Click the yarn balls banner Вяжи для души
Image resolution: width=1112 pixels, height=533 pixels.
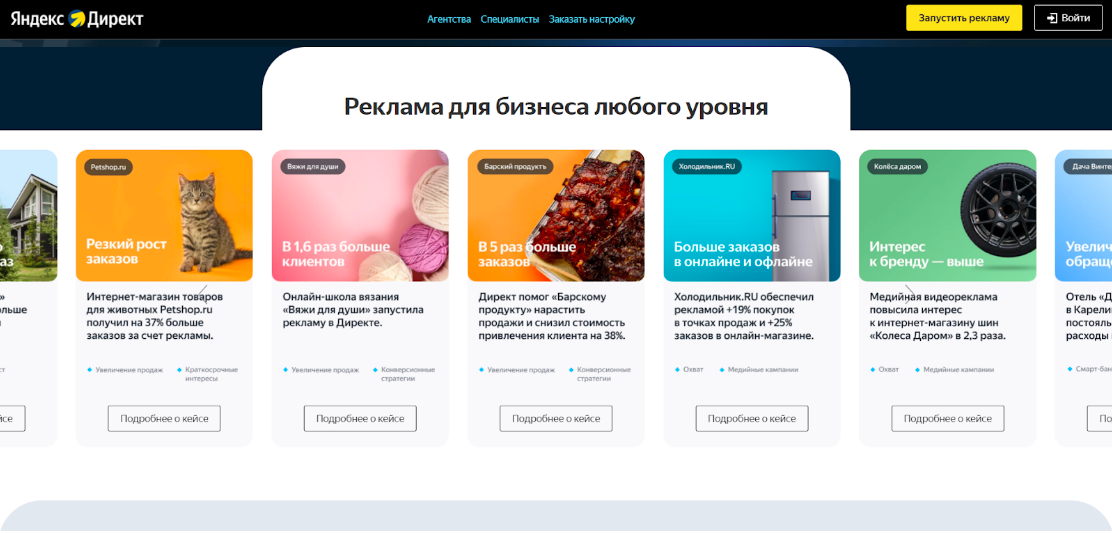[360, 215]
